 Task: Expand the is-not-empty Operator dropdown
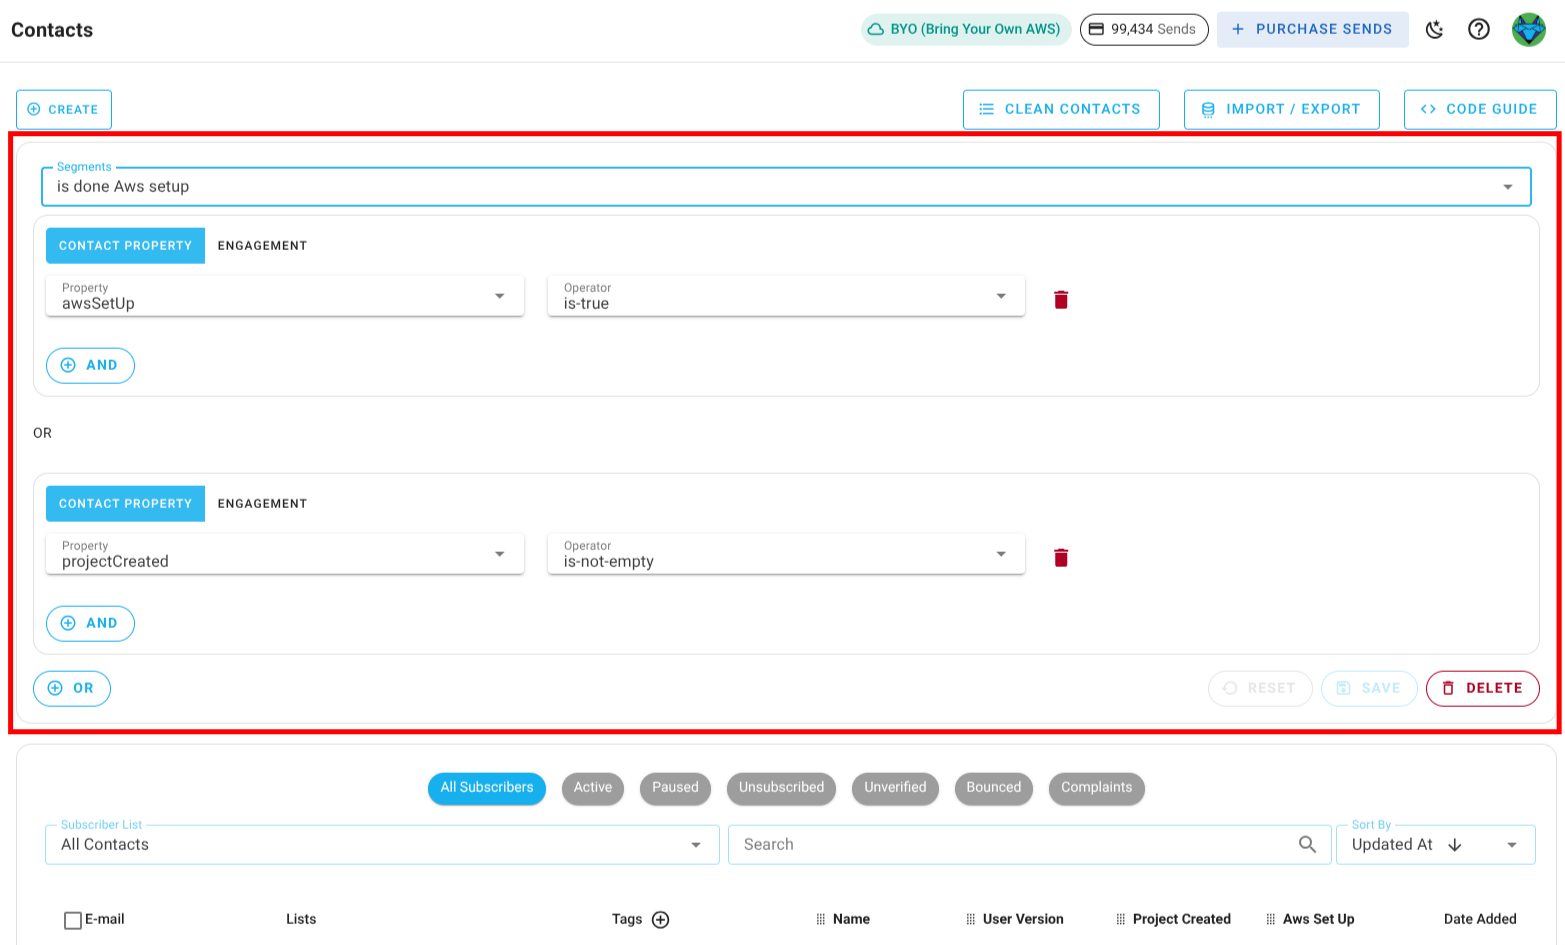click(1001, 553)
